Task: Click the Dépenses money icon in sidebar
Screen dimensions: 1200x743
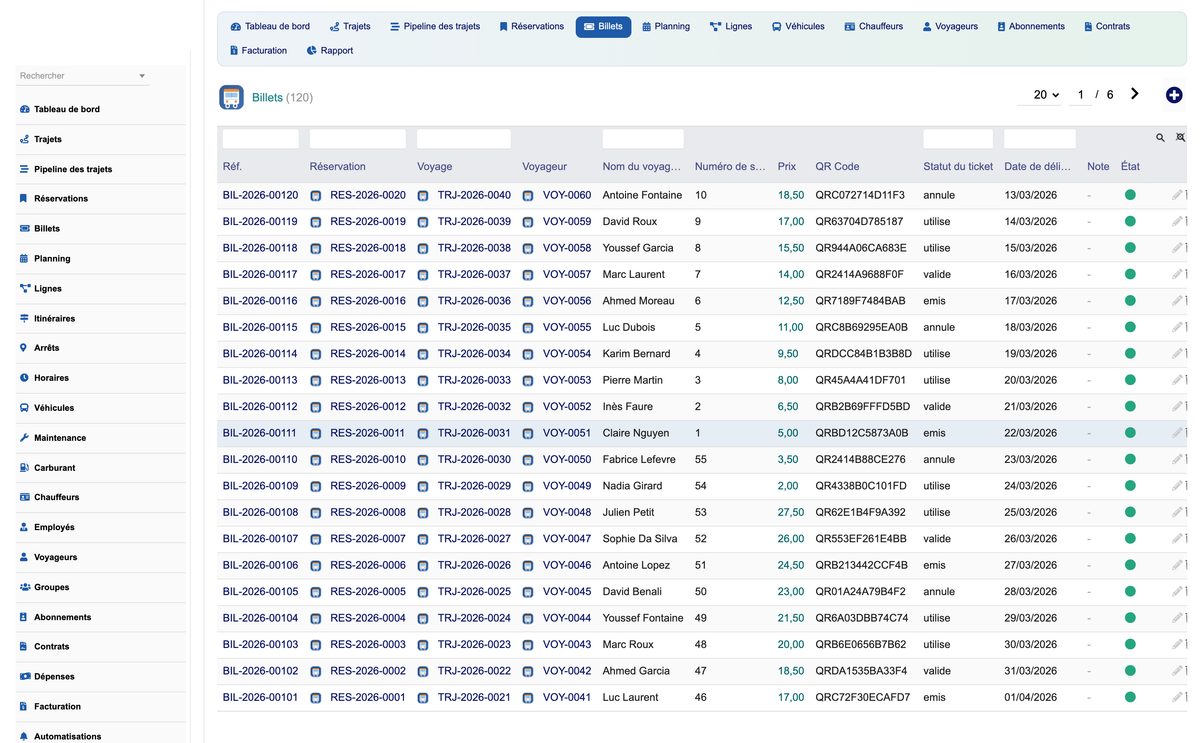Action: [x=24, y=677]
